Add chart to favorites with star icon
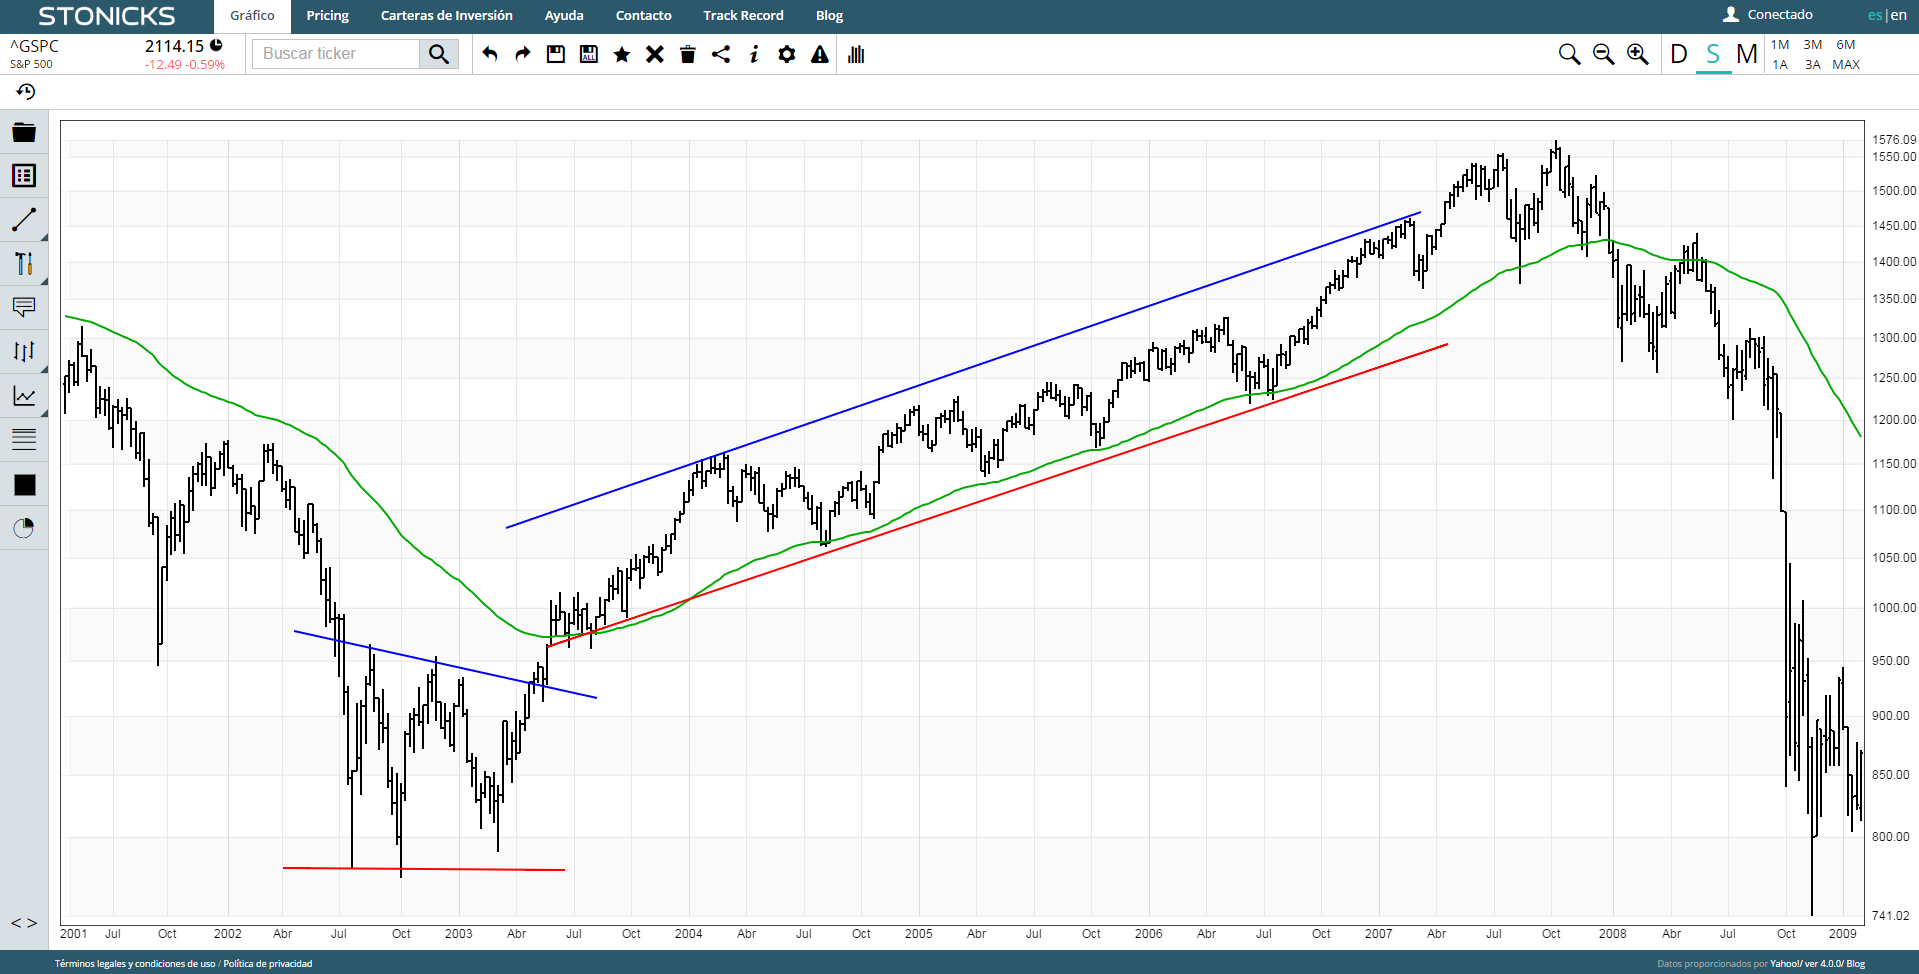 pos(622,54)
